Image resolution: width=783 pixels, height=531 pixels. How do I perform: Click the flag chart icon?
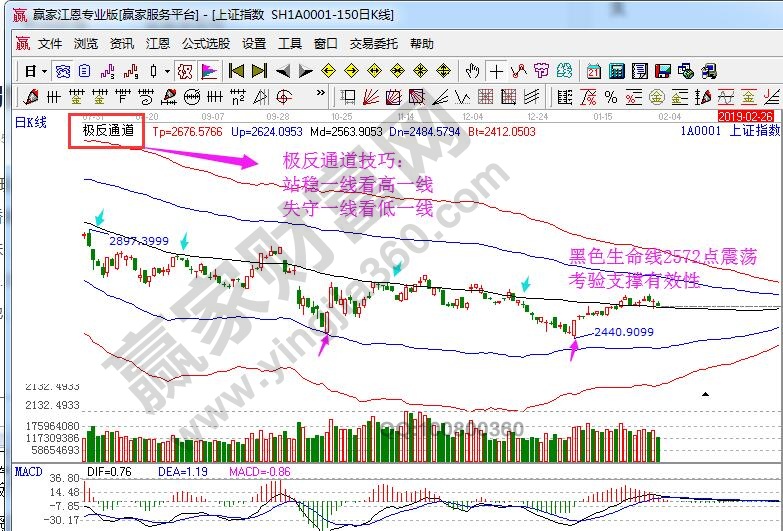click(x=209, y=71)
